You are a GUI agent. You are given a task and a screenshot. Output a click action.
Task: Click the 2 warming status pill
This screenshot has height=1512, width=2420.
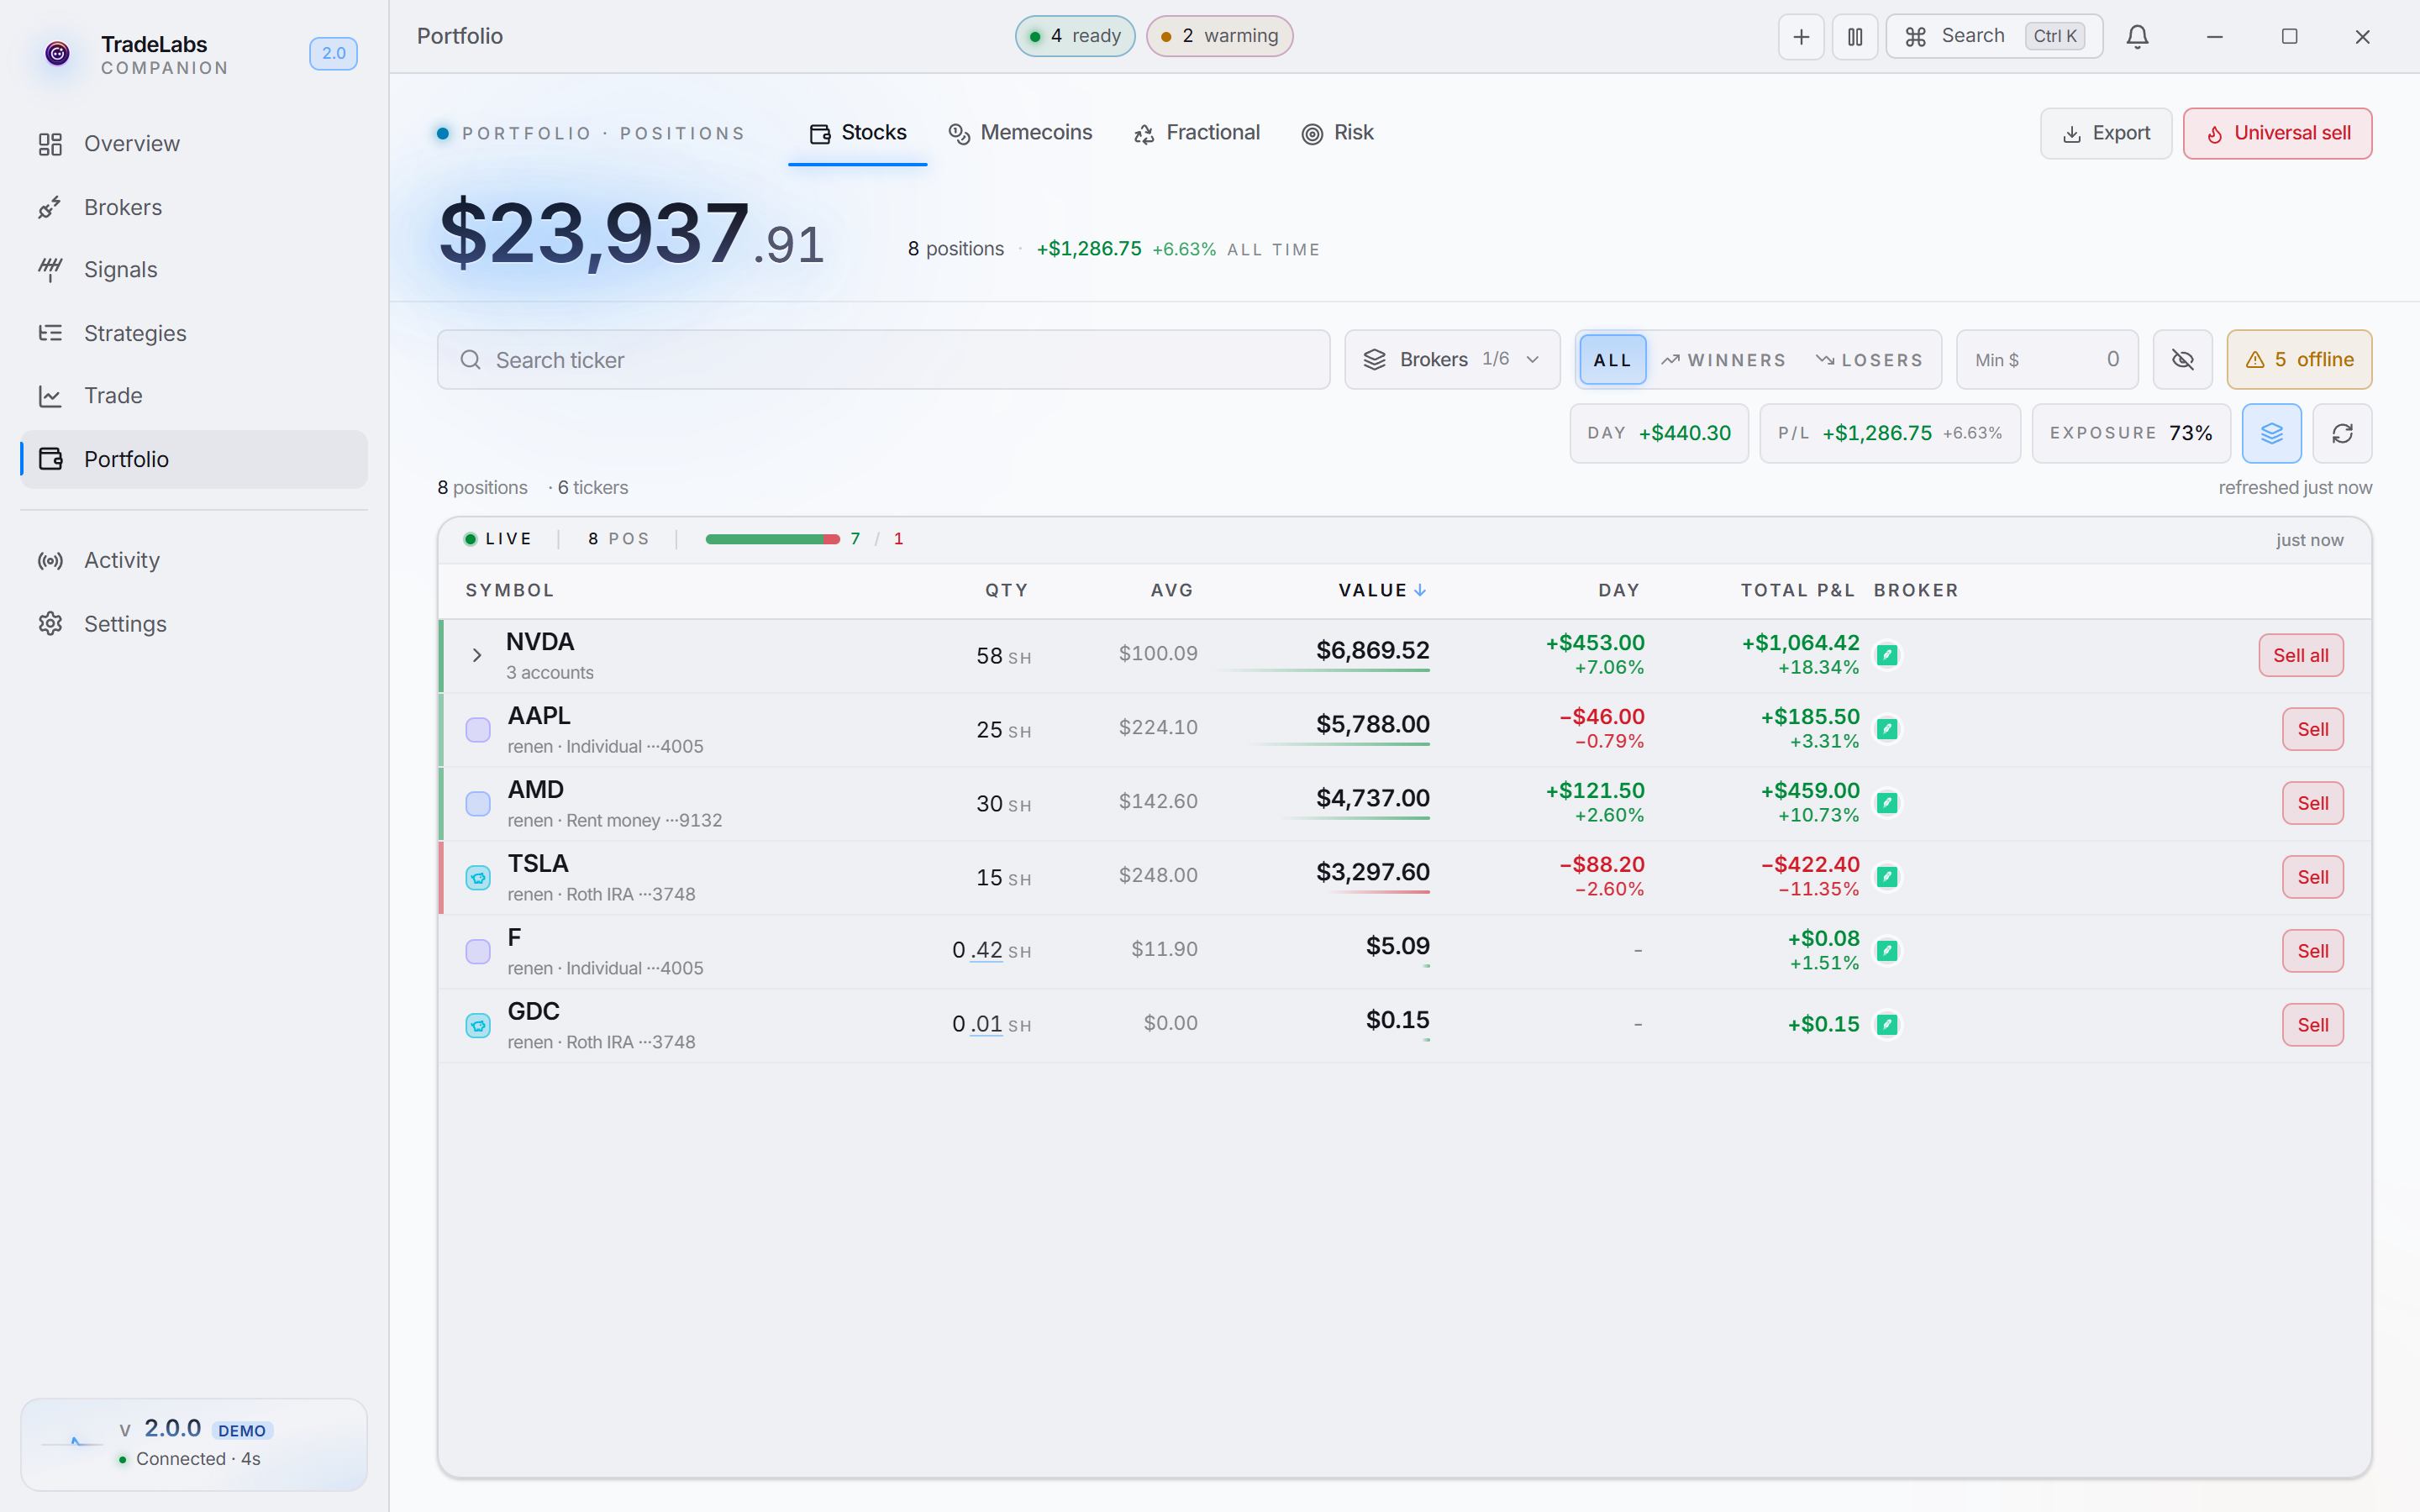[x=1219, y=36]
